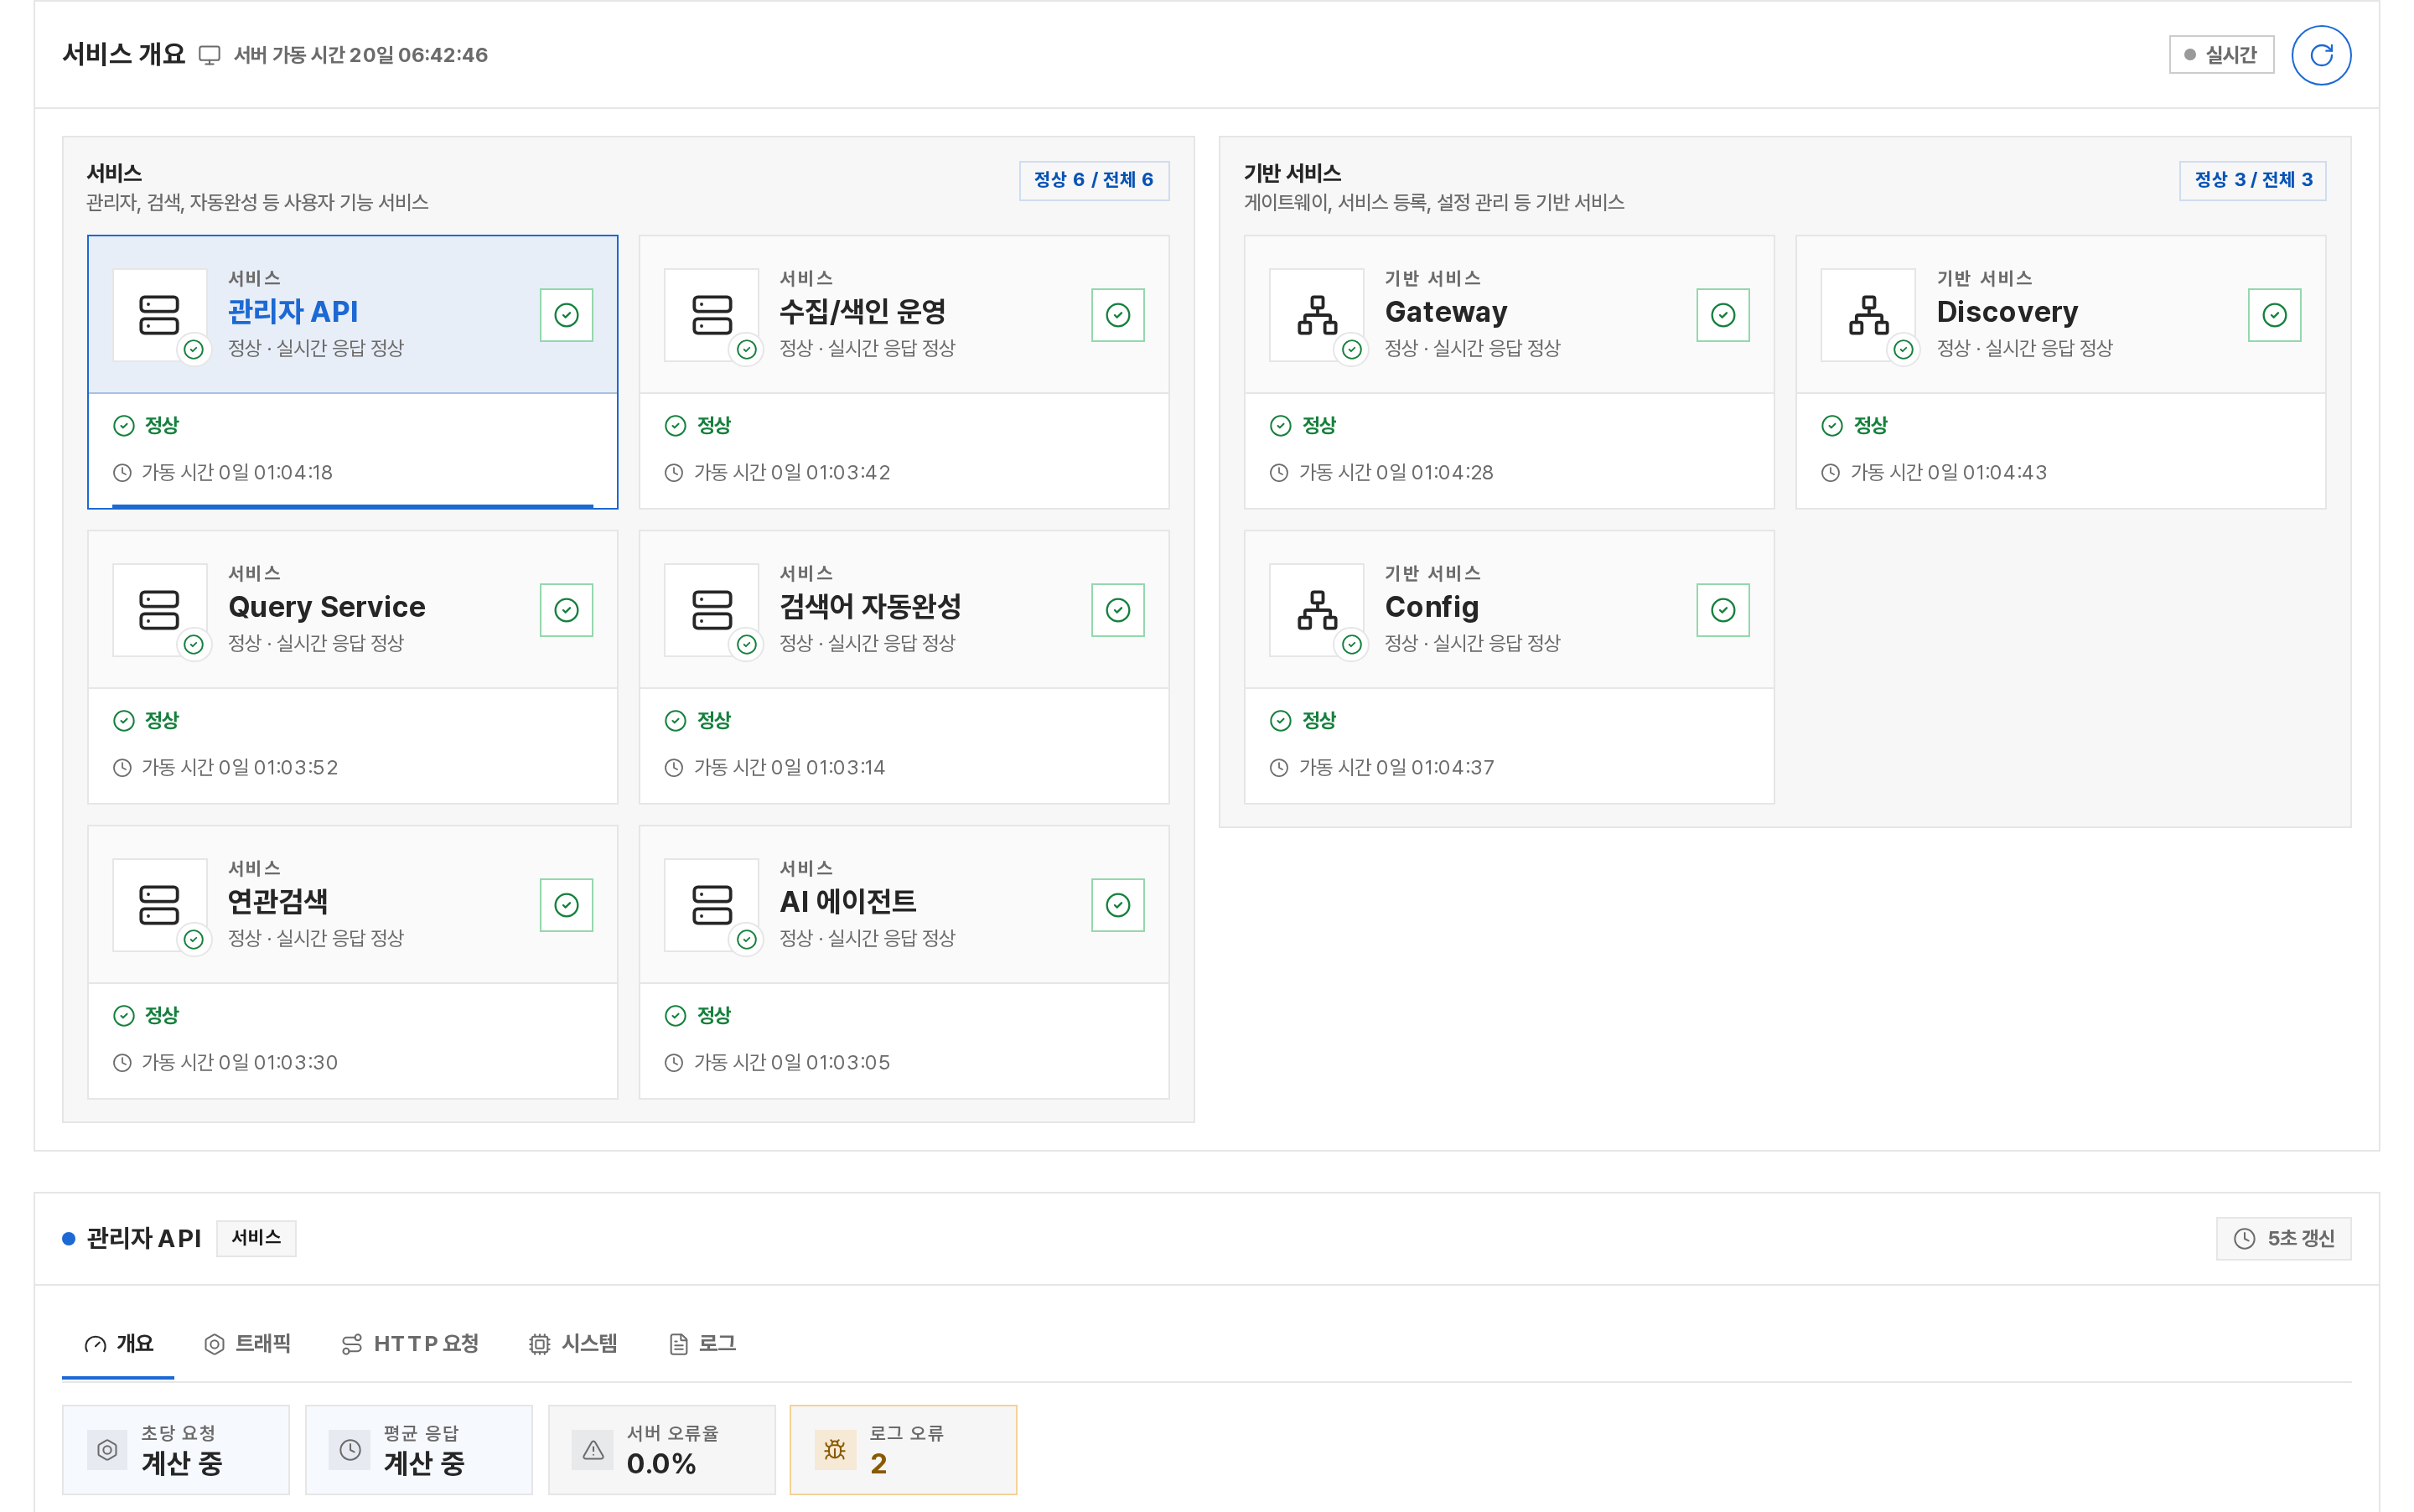Click the green check box on 검색어 자동완성 card

point(1117,610)
